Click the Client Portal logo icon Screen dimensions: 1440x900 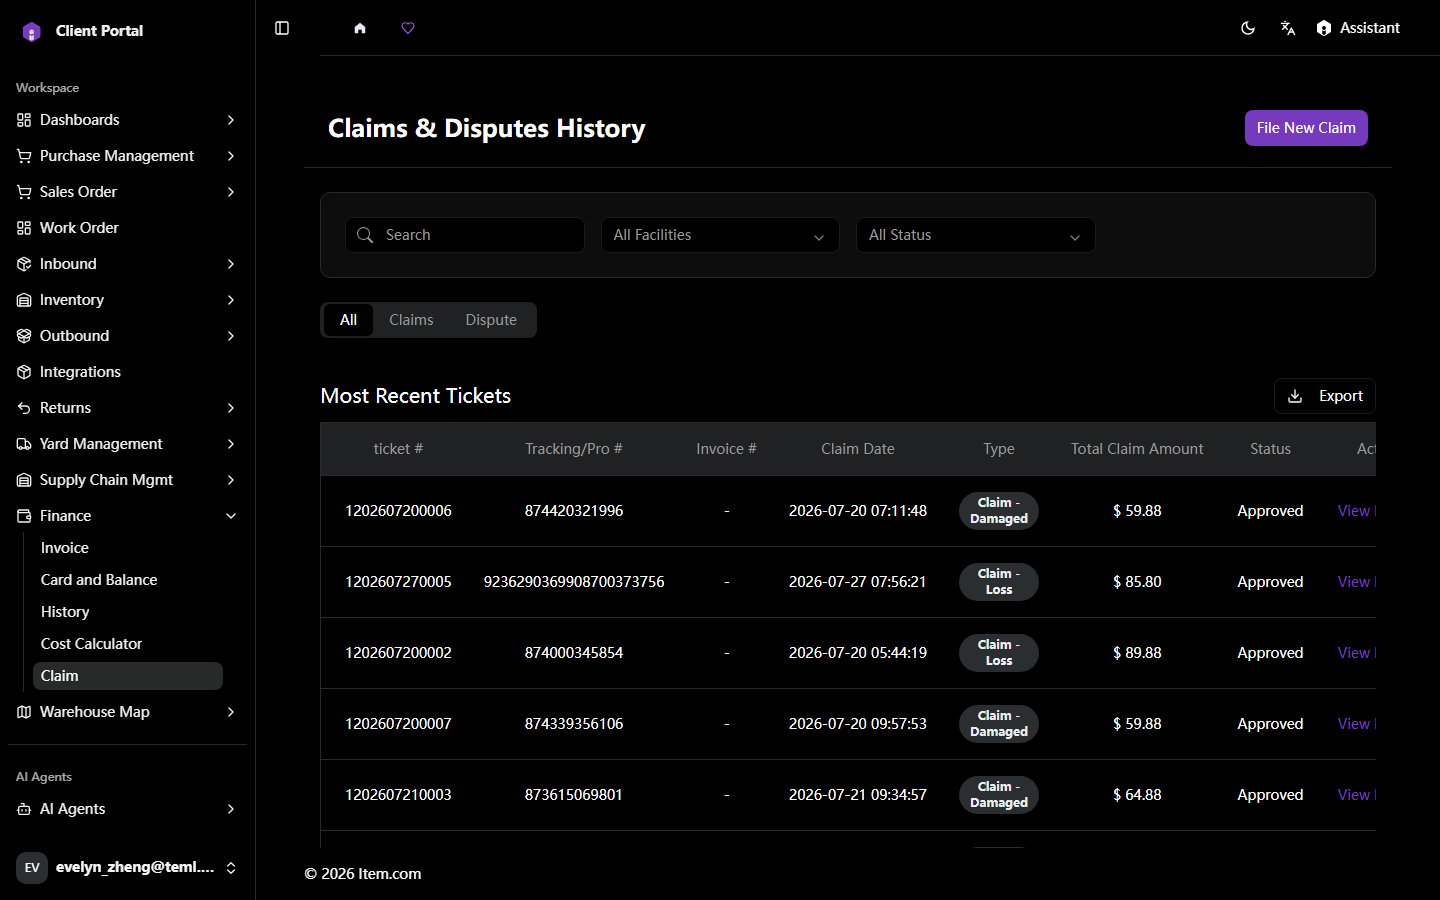(x=32, y=31)
